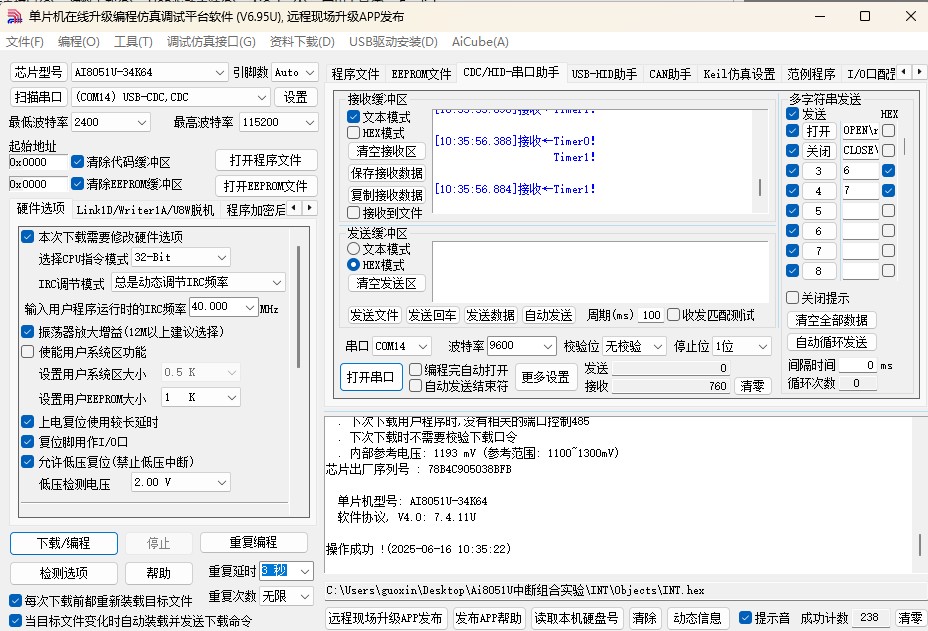928x631 pixels.
Task: Switch to the Keil仿真设置 tab
Action: point(739,74)
